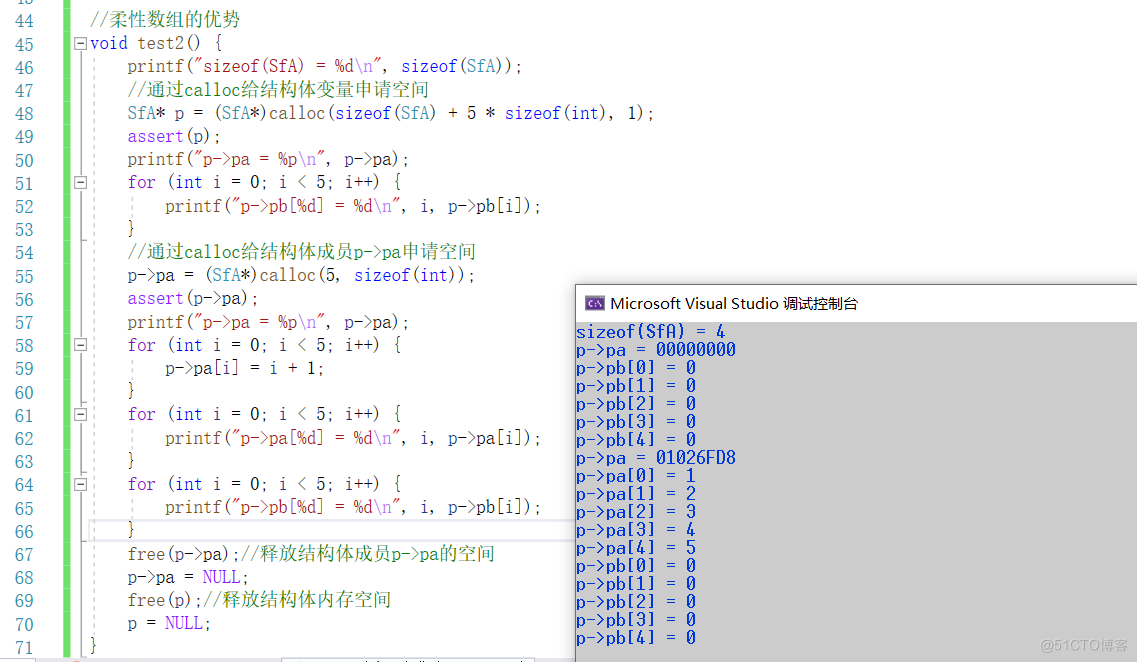This screenshot has height=662, width=1137.
Task: Click console output 'p->pa[2] = 3'
Action: coord(636,512)
